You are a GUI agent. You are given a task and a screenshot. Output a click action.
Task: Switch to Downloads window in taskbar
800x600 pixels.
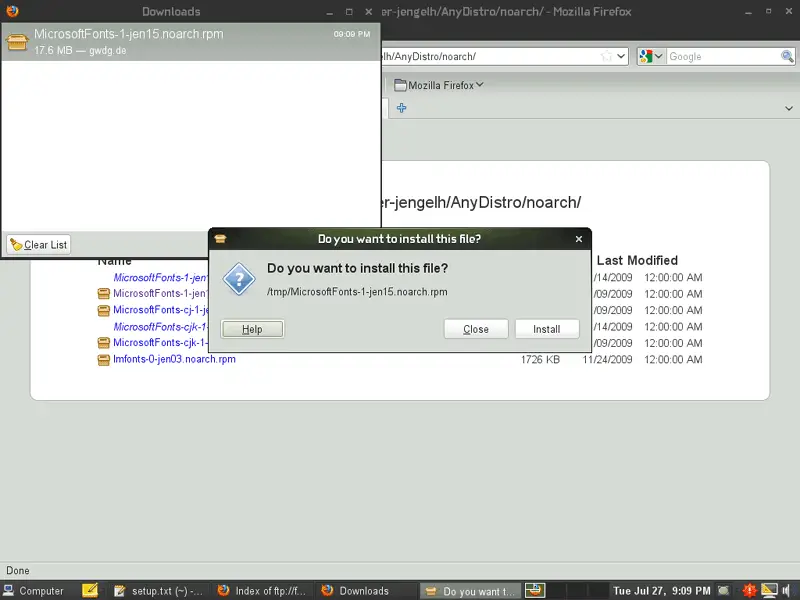tap(365, 591)
